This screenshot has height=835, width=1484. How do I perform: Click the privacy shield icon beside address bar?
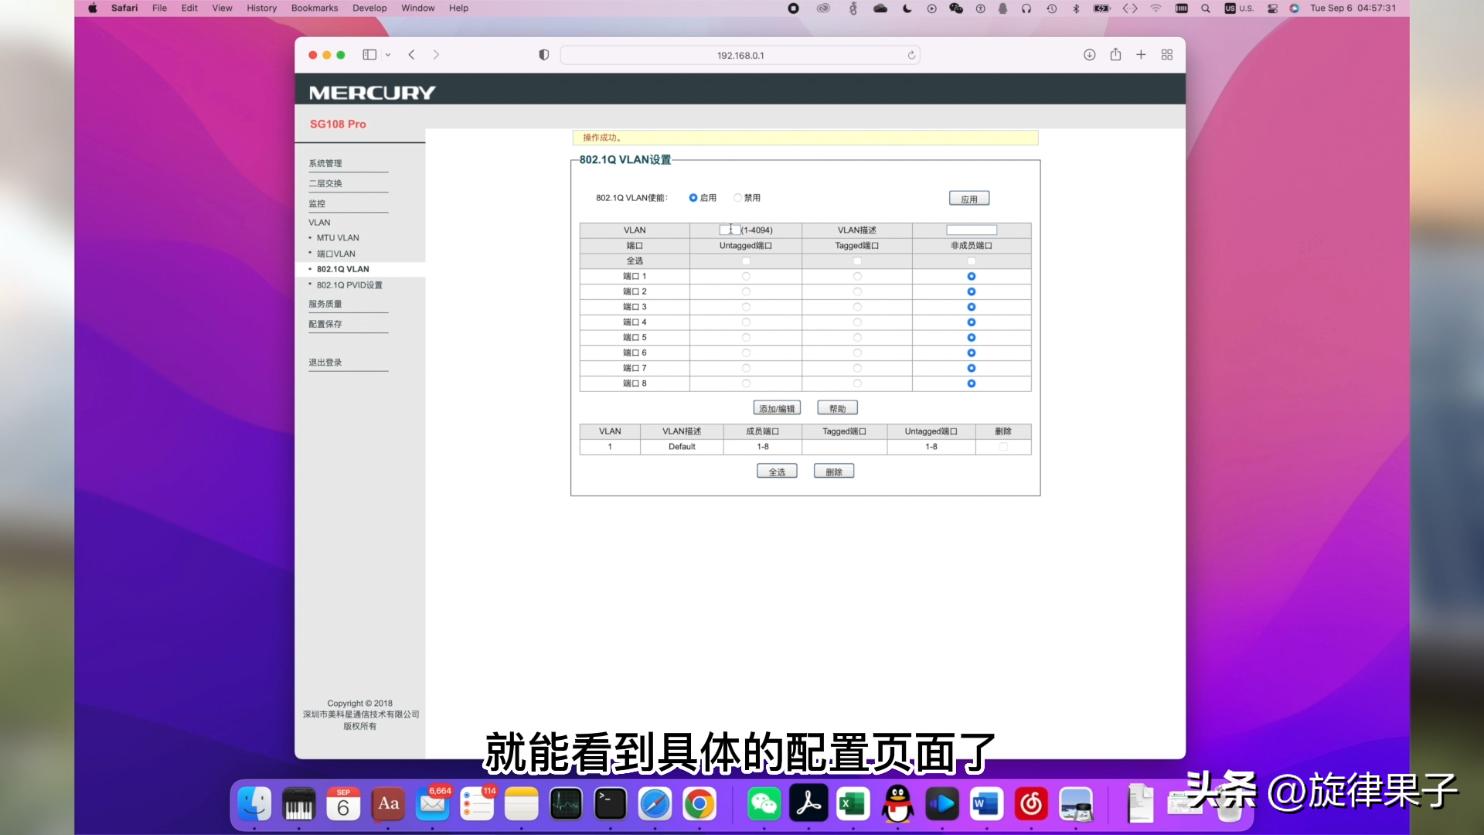(x=542, y=55)
